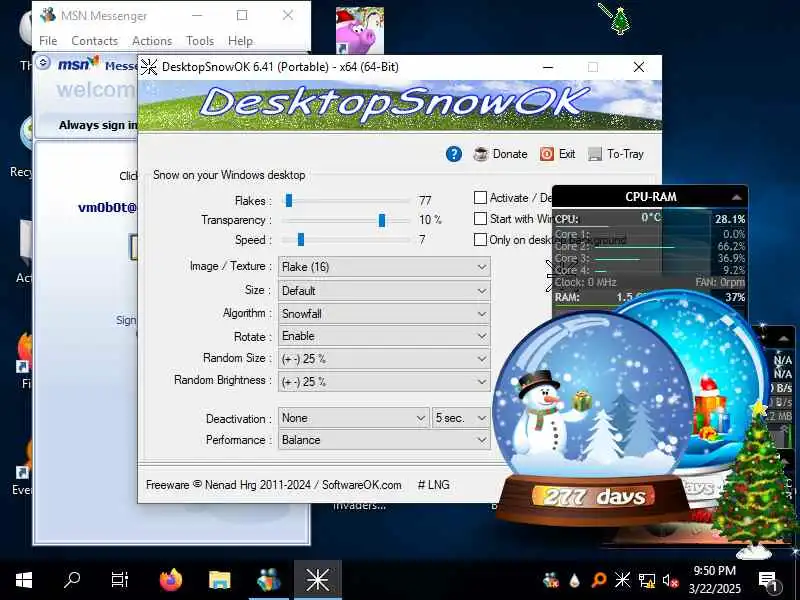This screenshot has width=800, height=600.
Task: Click the snowman snow globe countdown gadget
Action: pyautogui.click(x=593, y=418)
